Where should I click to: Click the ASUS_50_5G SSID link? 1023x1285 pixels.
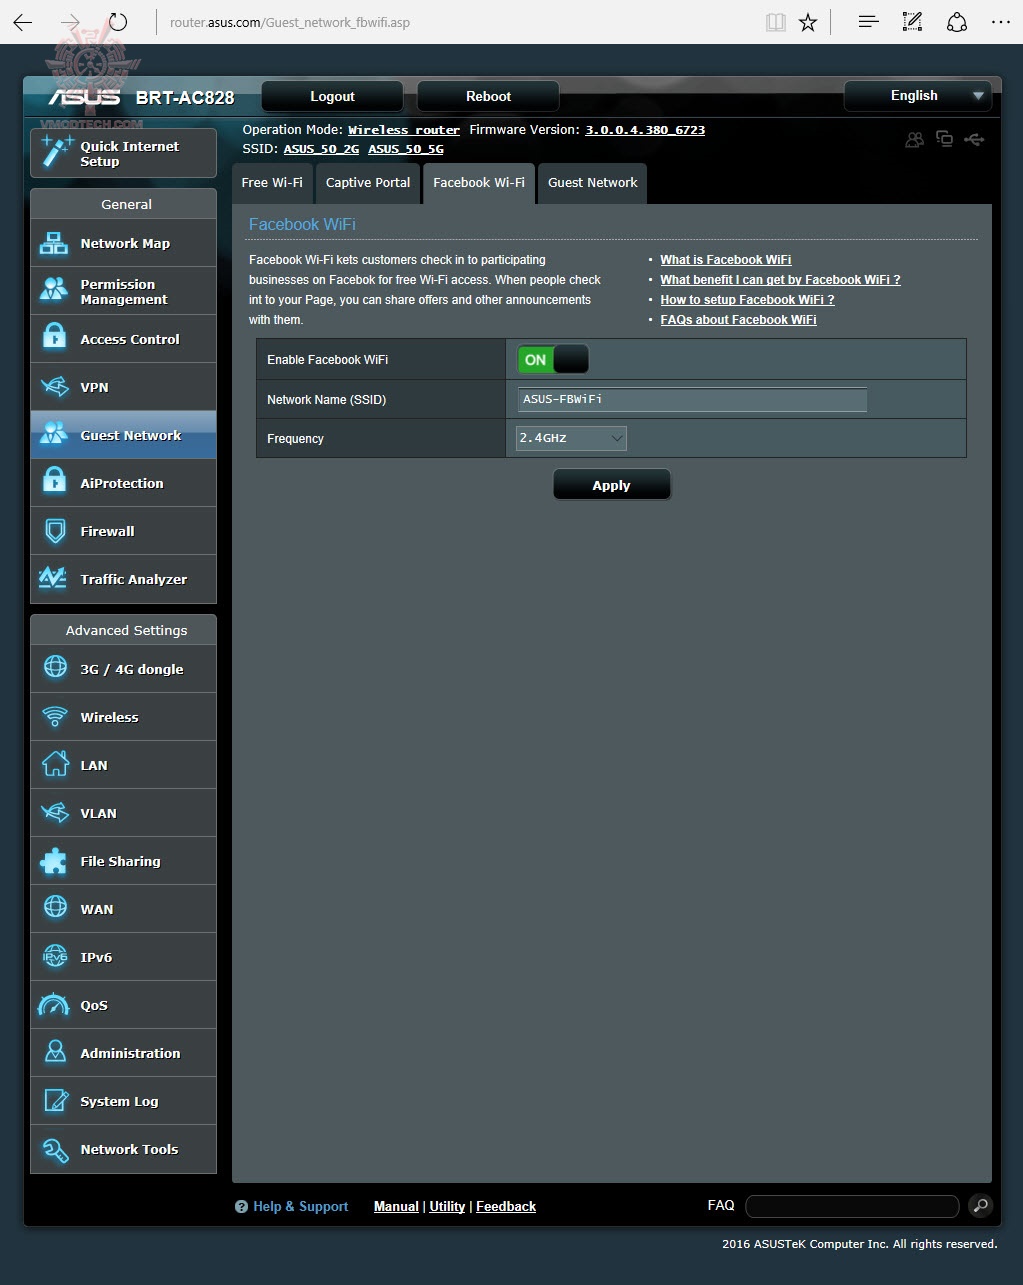[406, 149]
